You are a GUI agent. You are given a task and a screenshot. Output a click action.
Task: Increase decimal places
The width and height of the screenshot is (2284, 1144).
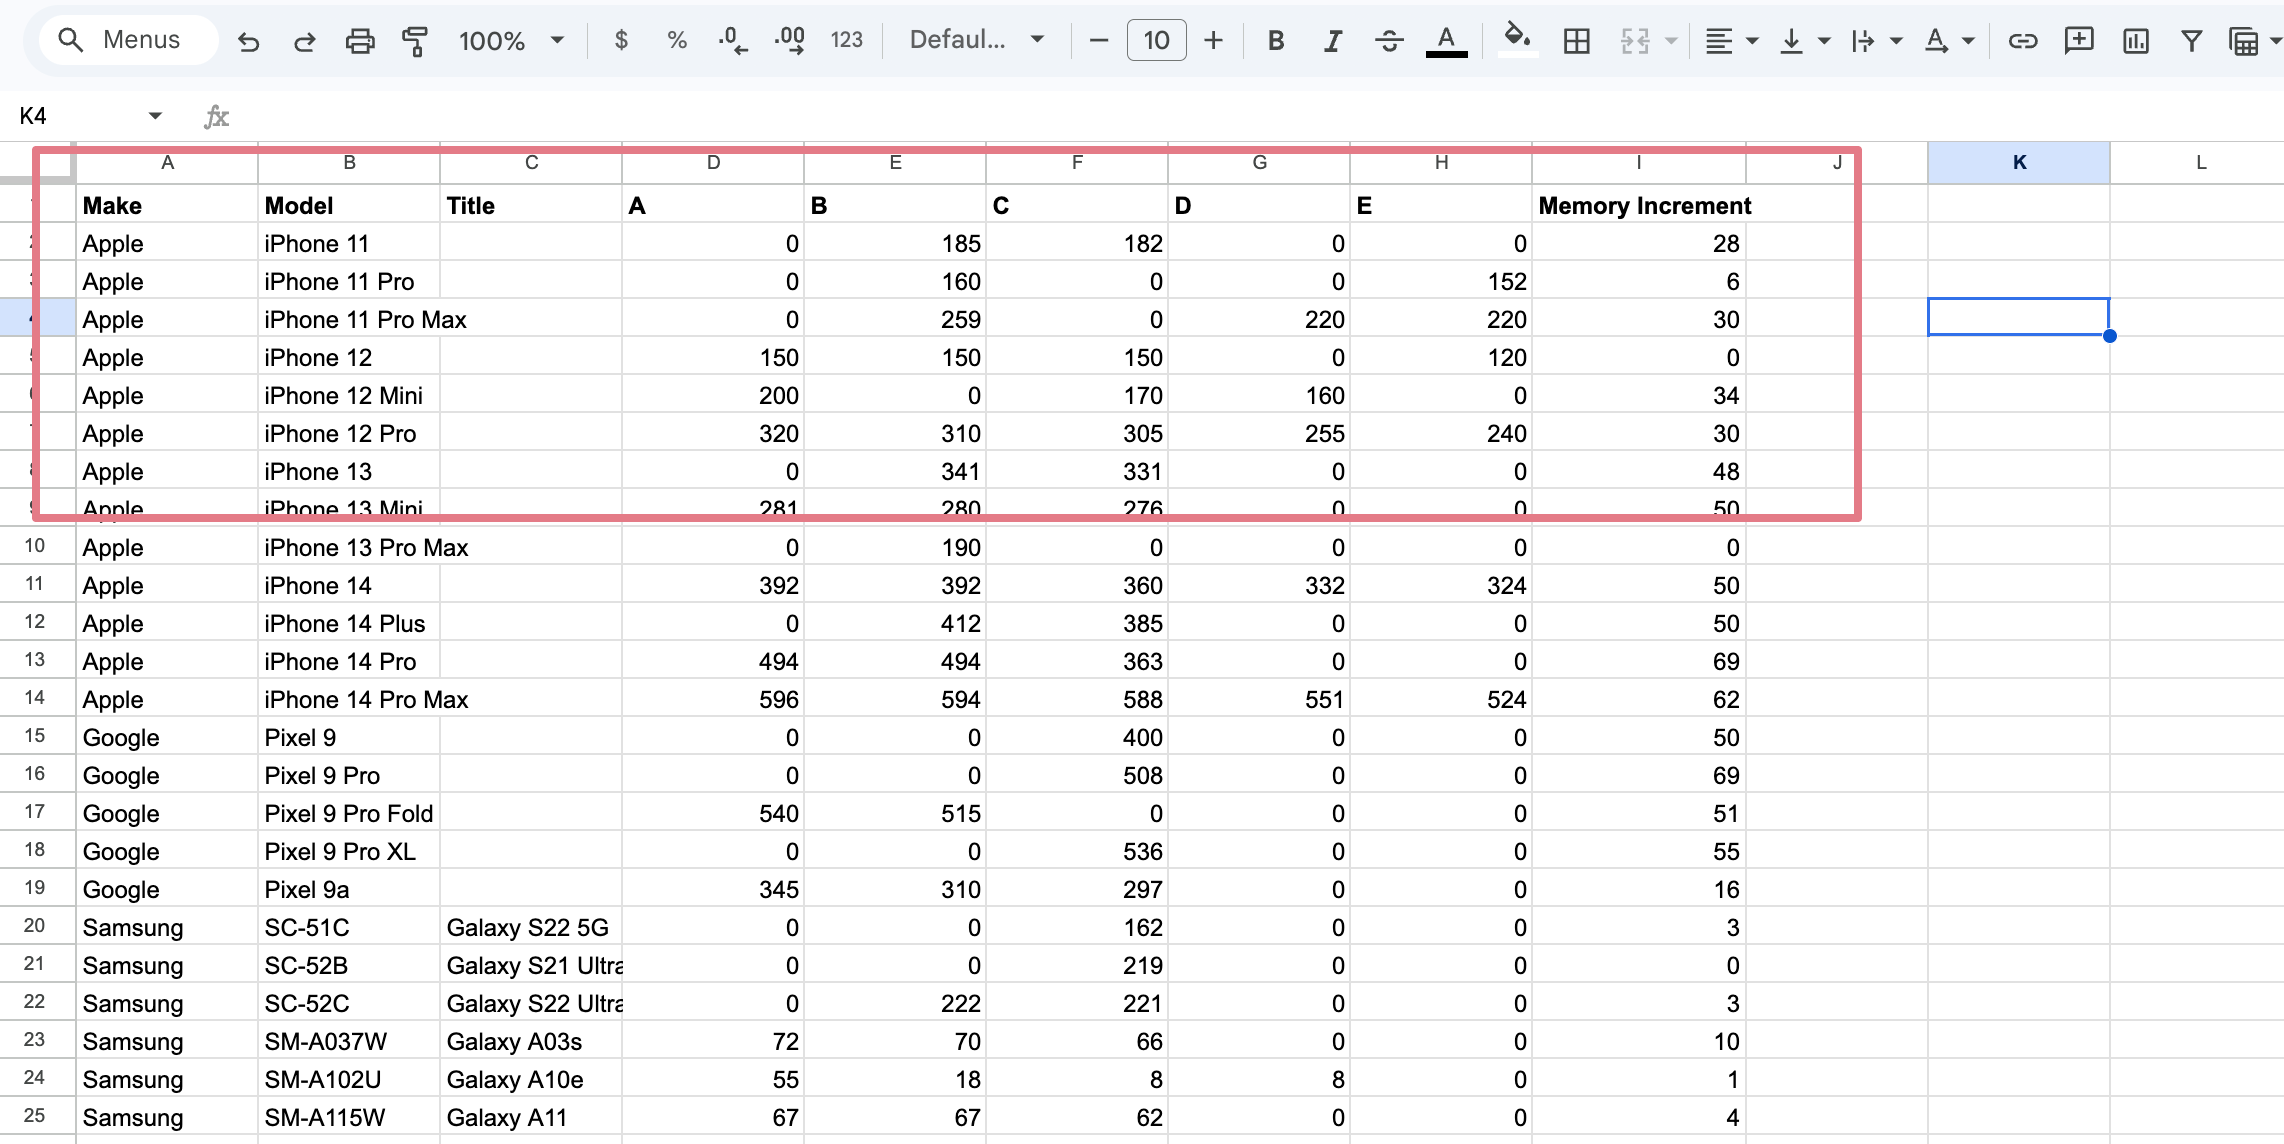tap(790, 40)
